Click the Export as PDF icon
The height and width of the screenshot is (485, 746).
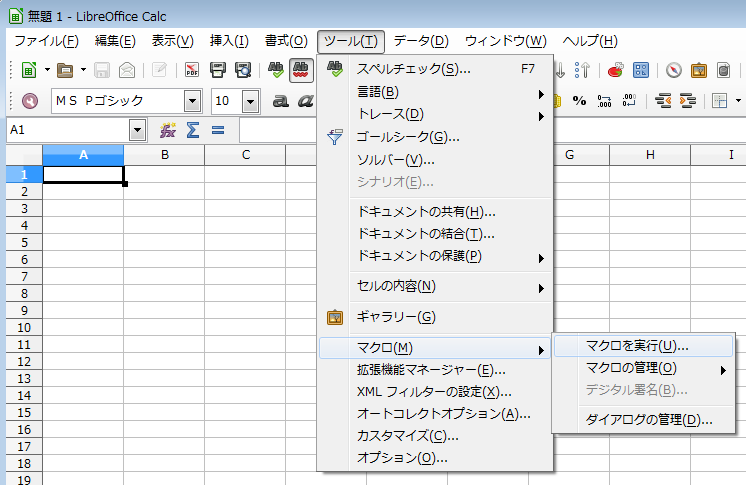point(192,70)
